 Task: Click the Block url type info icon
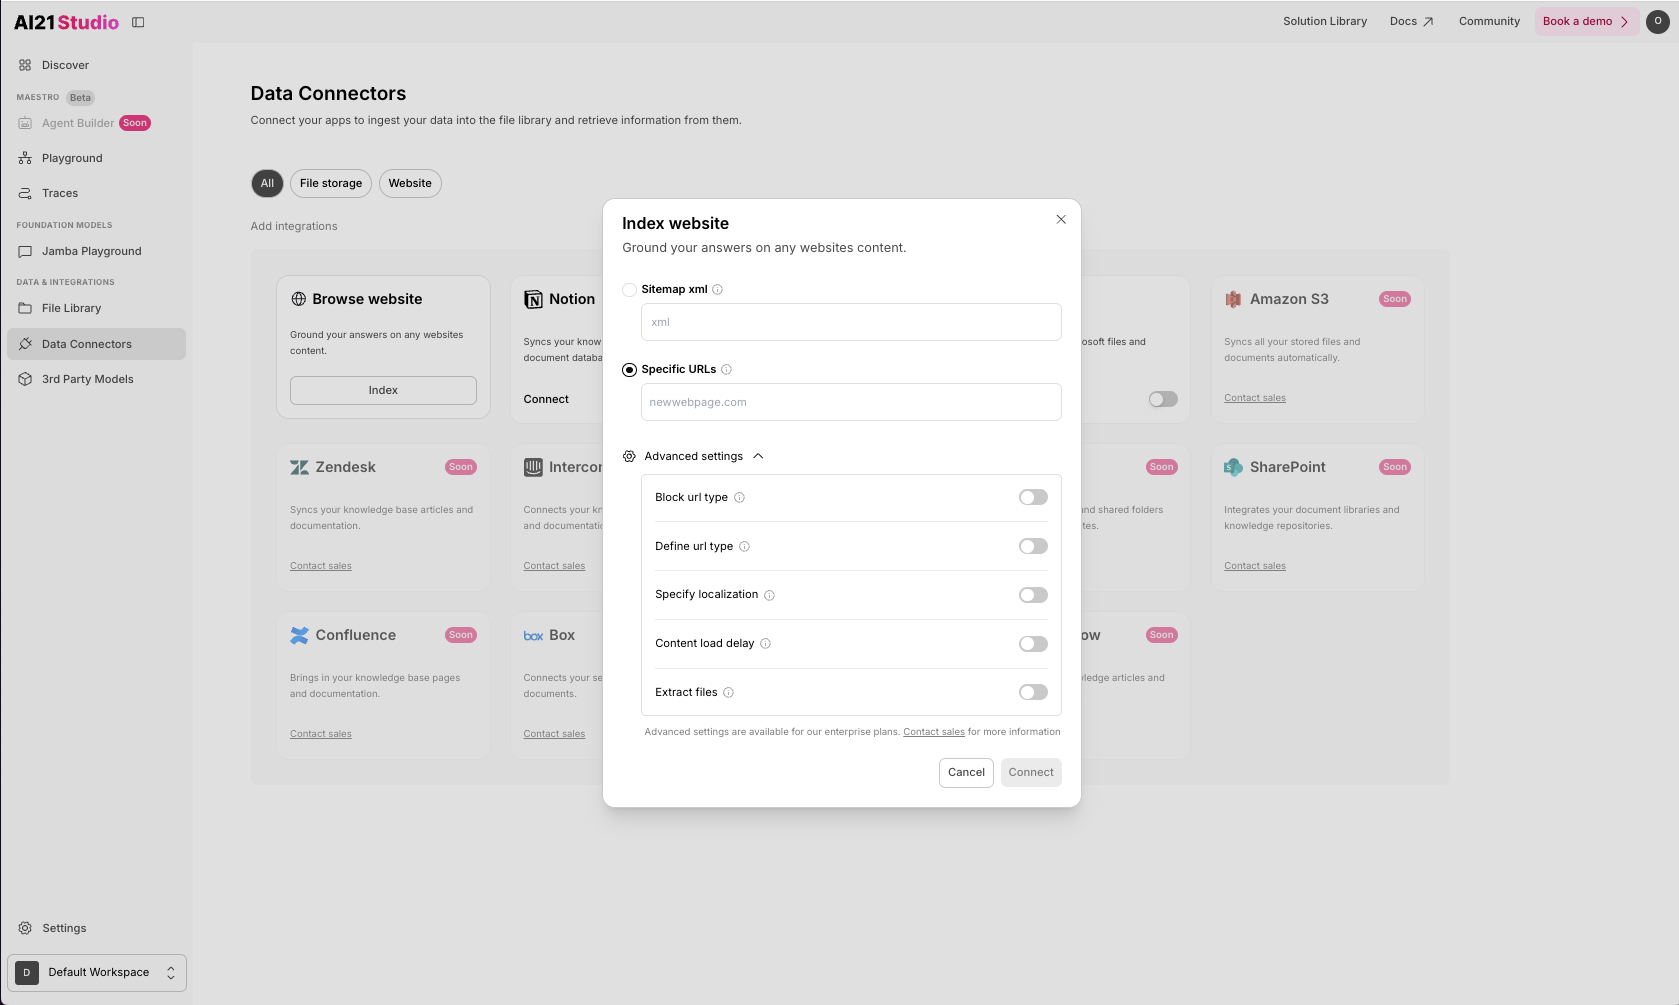click(739, 498)
